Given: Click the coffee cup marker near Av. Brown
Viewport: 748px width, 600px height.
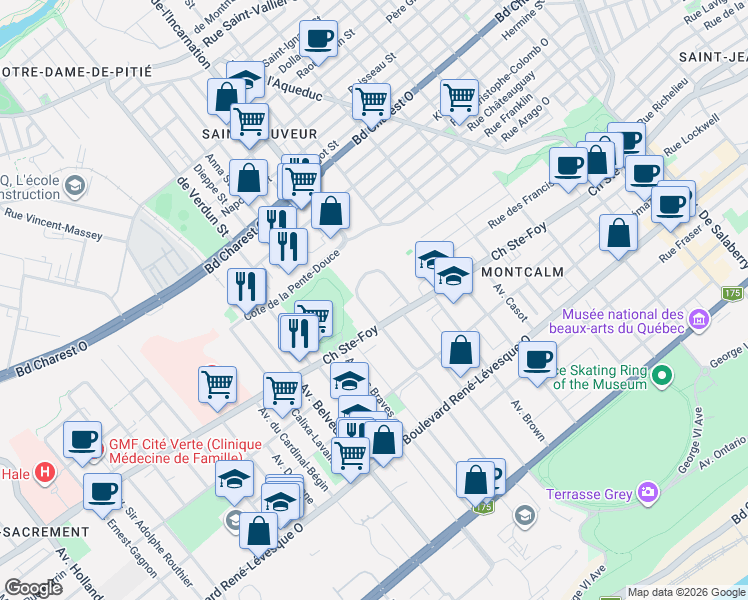Looking at the screenshot, I should (x=538, y=362).
